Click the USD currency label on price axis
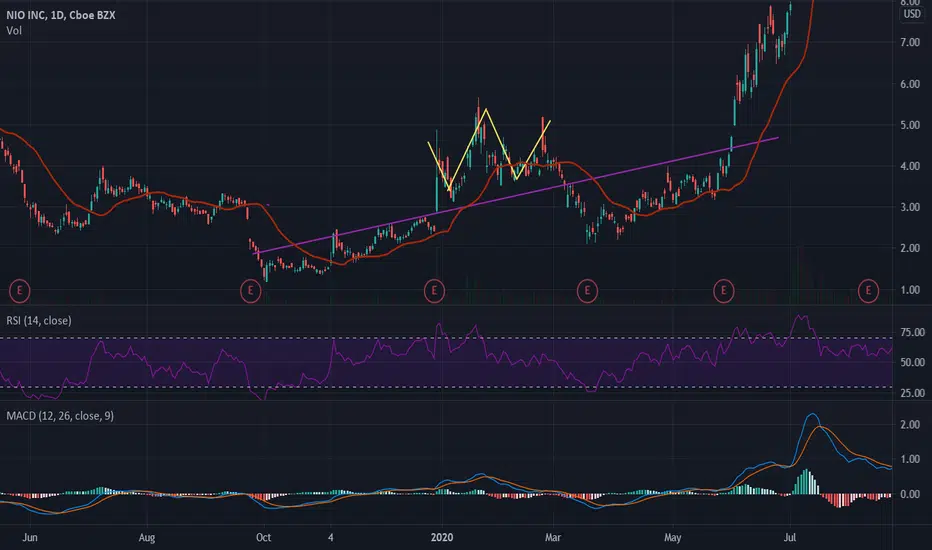The image size is (932, 550). 912,14
